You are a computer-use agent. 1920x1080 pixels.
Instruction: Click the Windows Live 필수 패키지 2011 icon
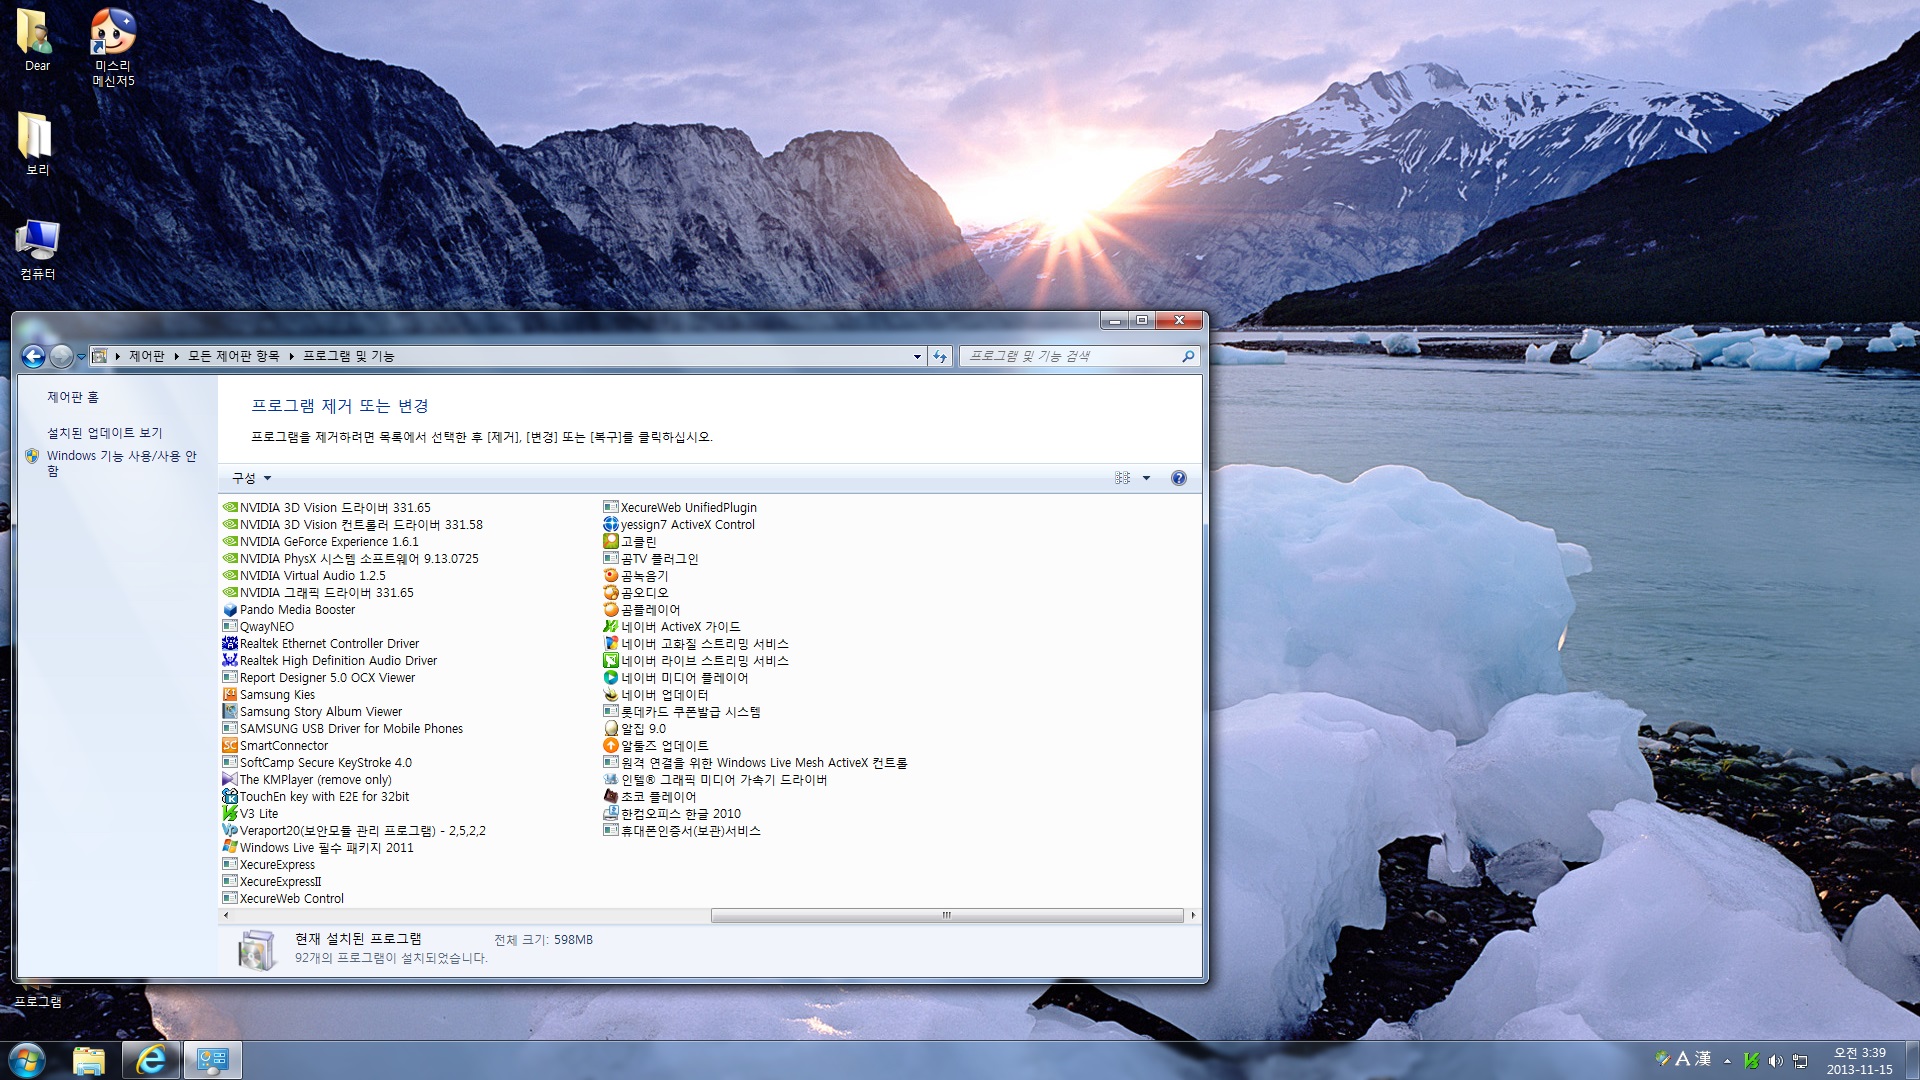coord(230,848)
